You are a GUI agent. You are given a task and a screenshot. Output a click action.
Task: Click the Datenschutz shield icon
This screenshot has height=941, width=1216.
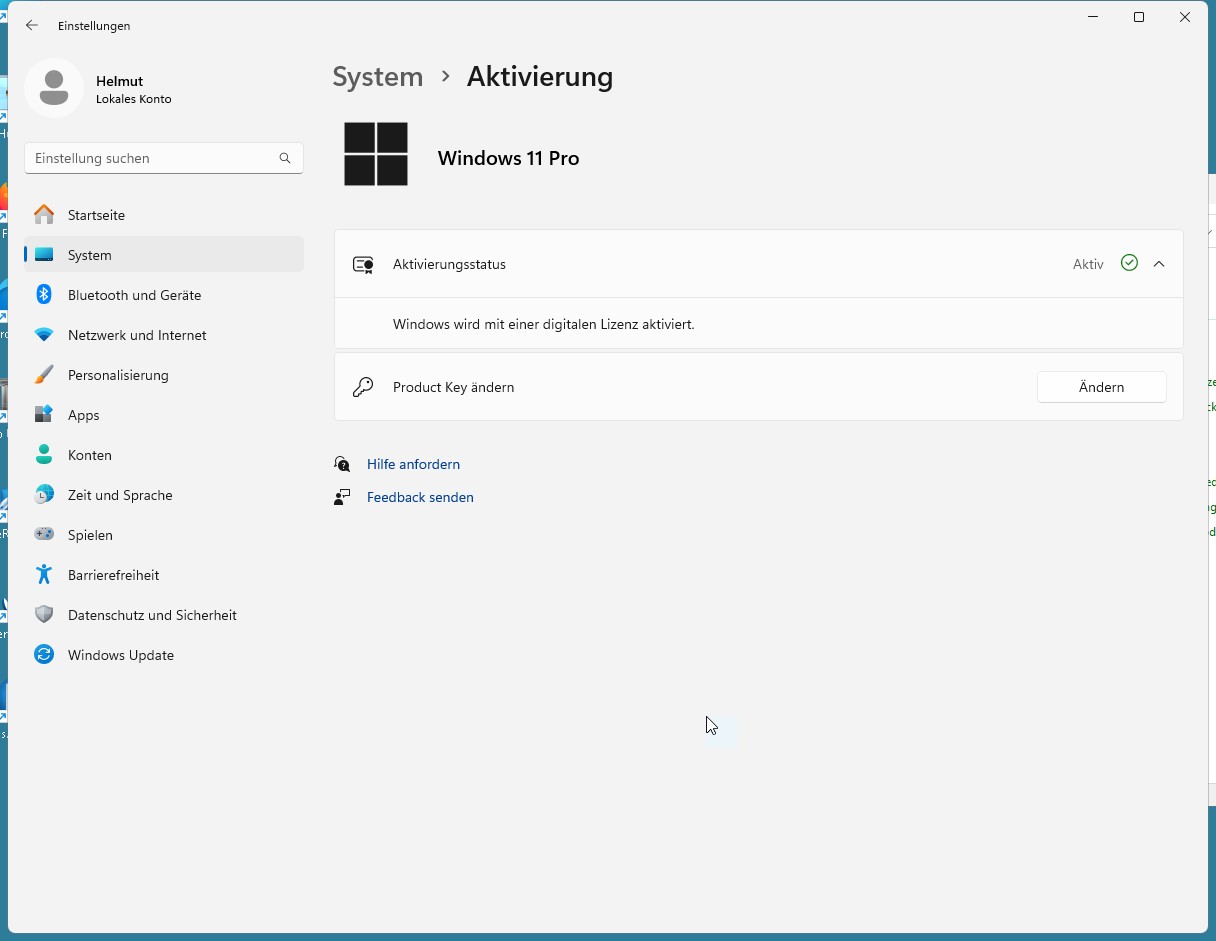coord(44,615)
